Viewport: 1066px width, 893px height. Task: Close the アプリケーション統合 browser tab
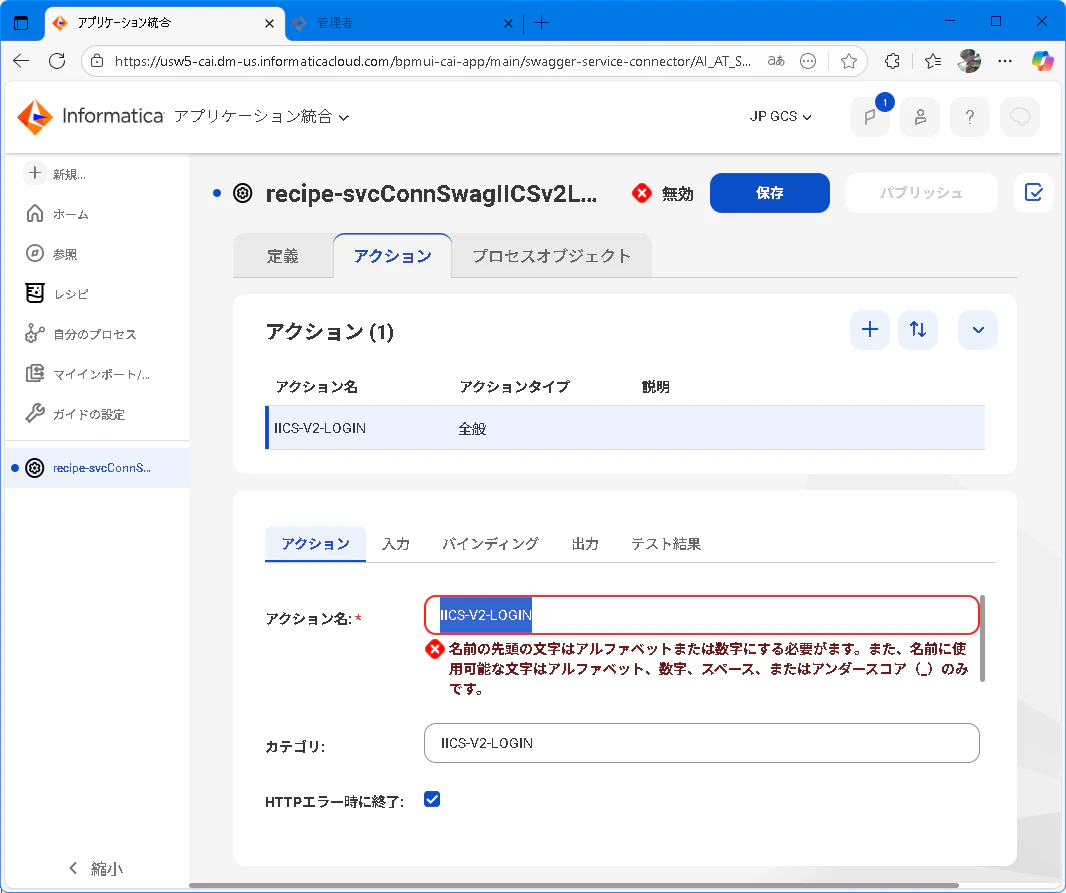(269, 23)
